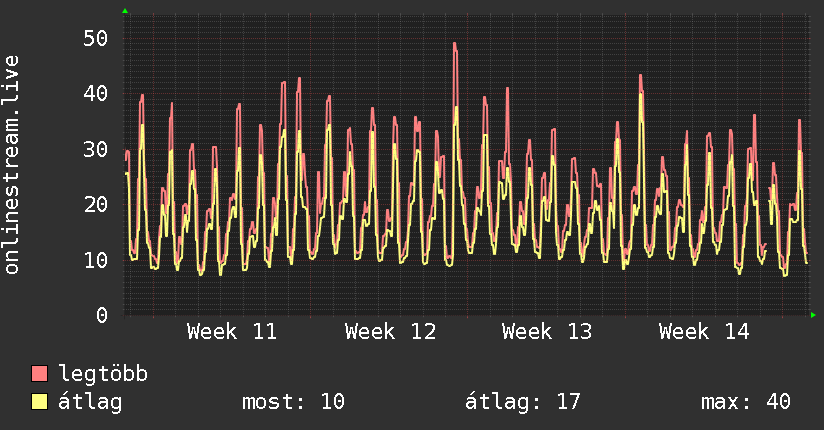
Task: Click the green arrow at x-axis end
Action: [813, 315]
